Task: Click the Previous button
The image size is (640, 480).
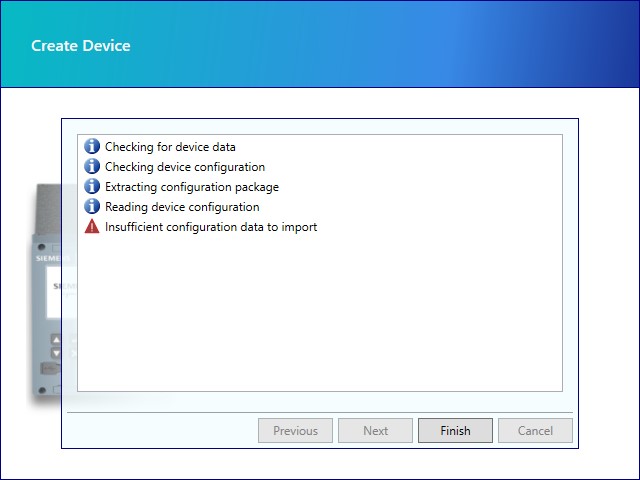Action: click(x=295, y=431)
